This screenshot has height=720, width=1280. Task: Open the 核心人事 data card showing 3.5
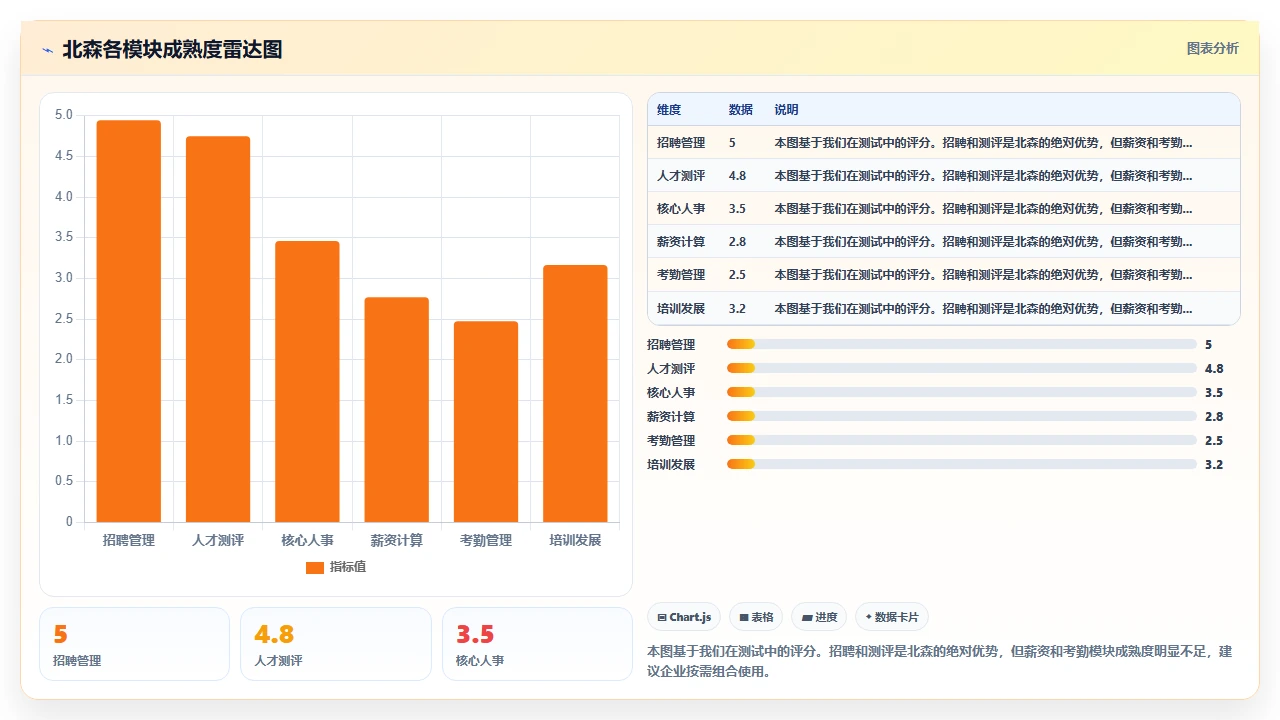tap(537, 644)
